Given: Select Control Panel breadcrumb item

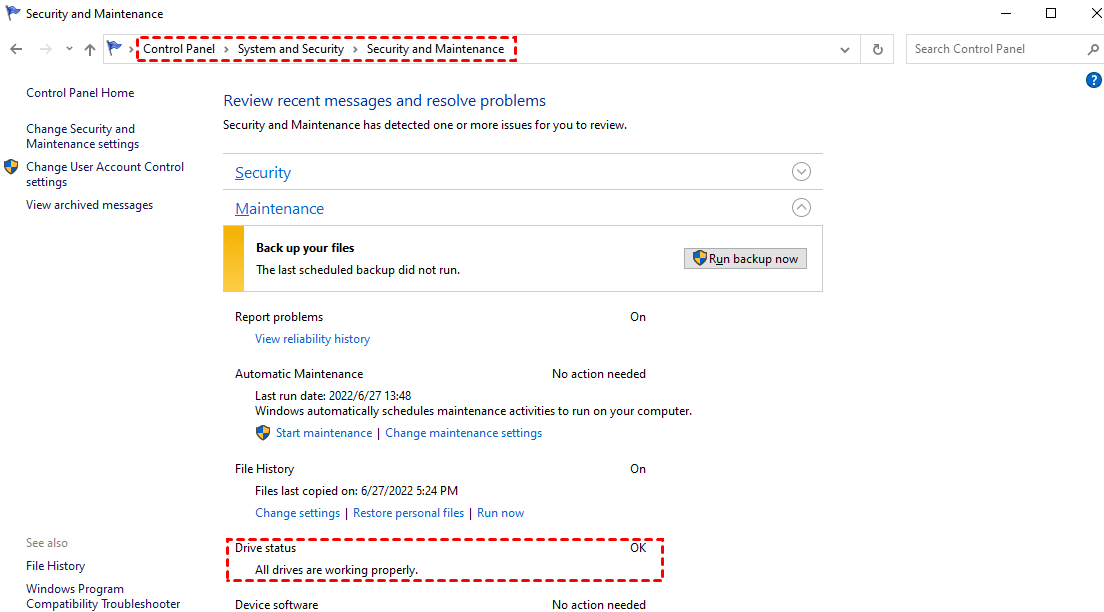Looking at the screenshot, I should pos(179,49).
